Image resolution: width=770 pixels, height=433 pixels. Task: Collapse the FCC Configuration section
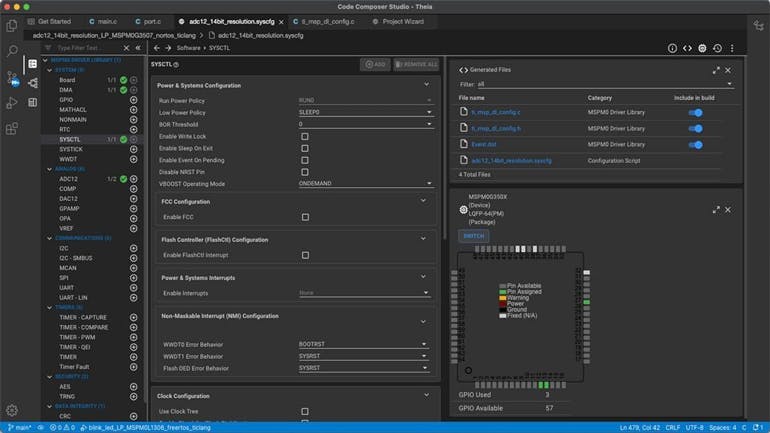pos(423,201)
